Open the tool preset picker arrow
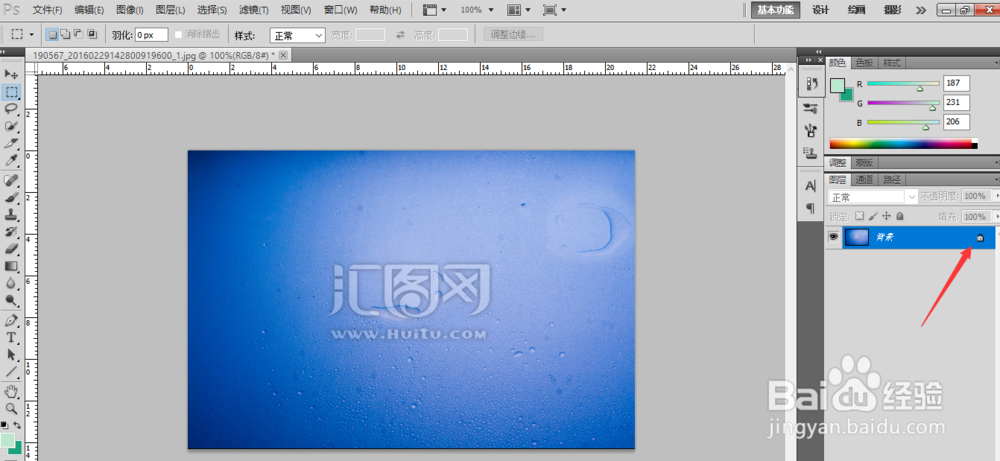 32,34
